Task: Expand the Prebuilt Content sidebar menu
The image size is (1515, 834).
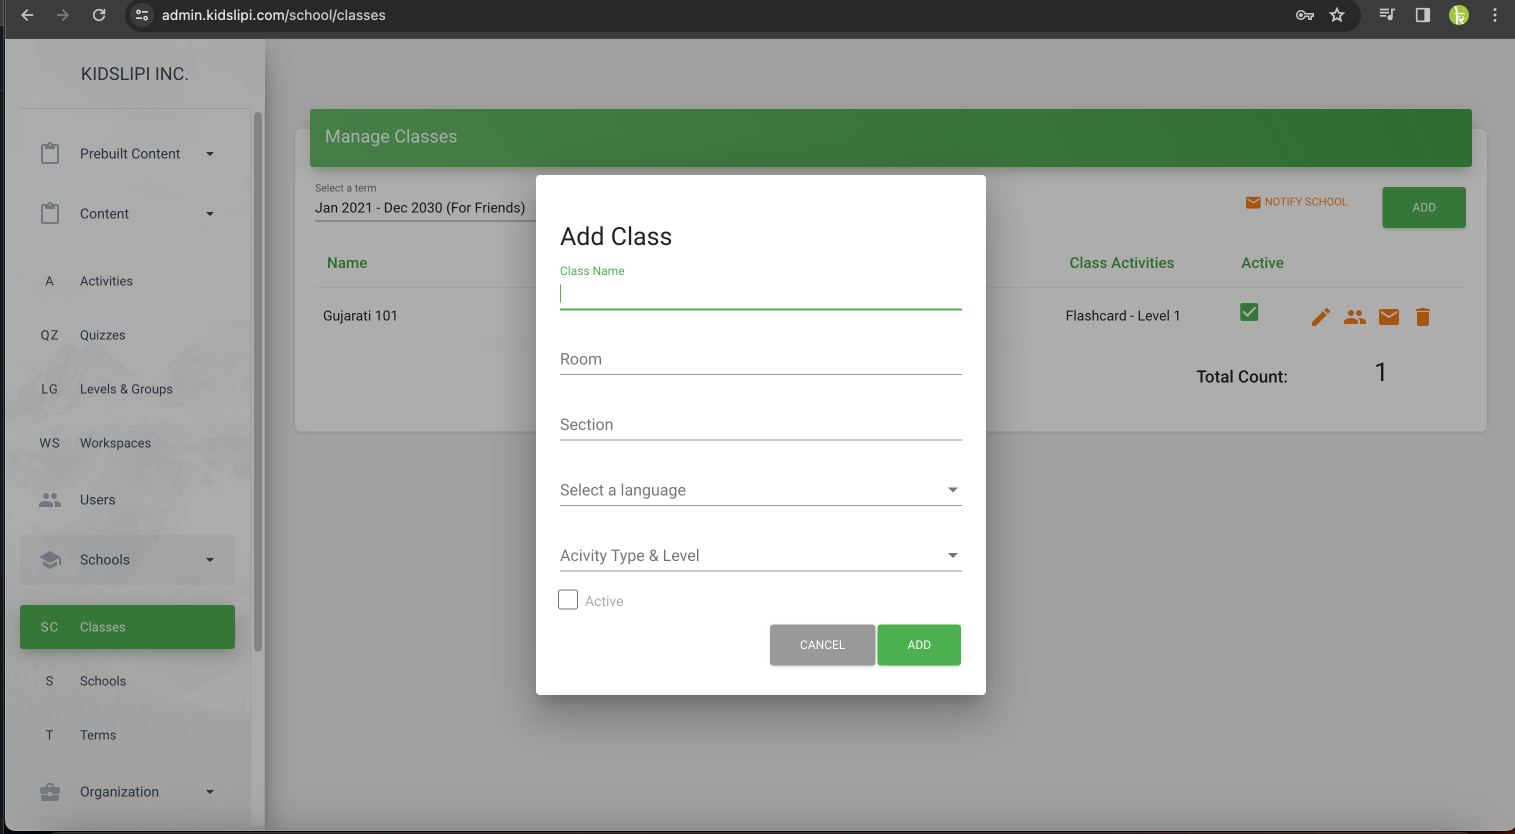Action: 130,154
